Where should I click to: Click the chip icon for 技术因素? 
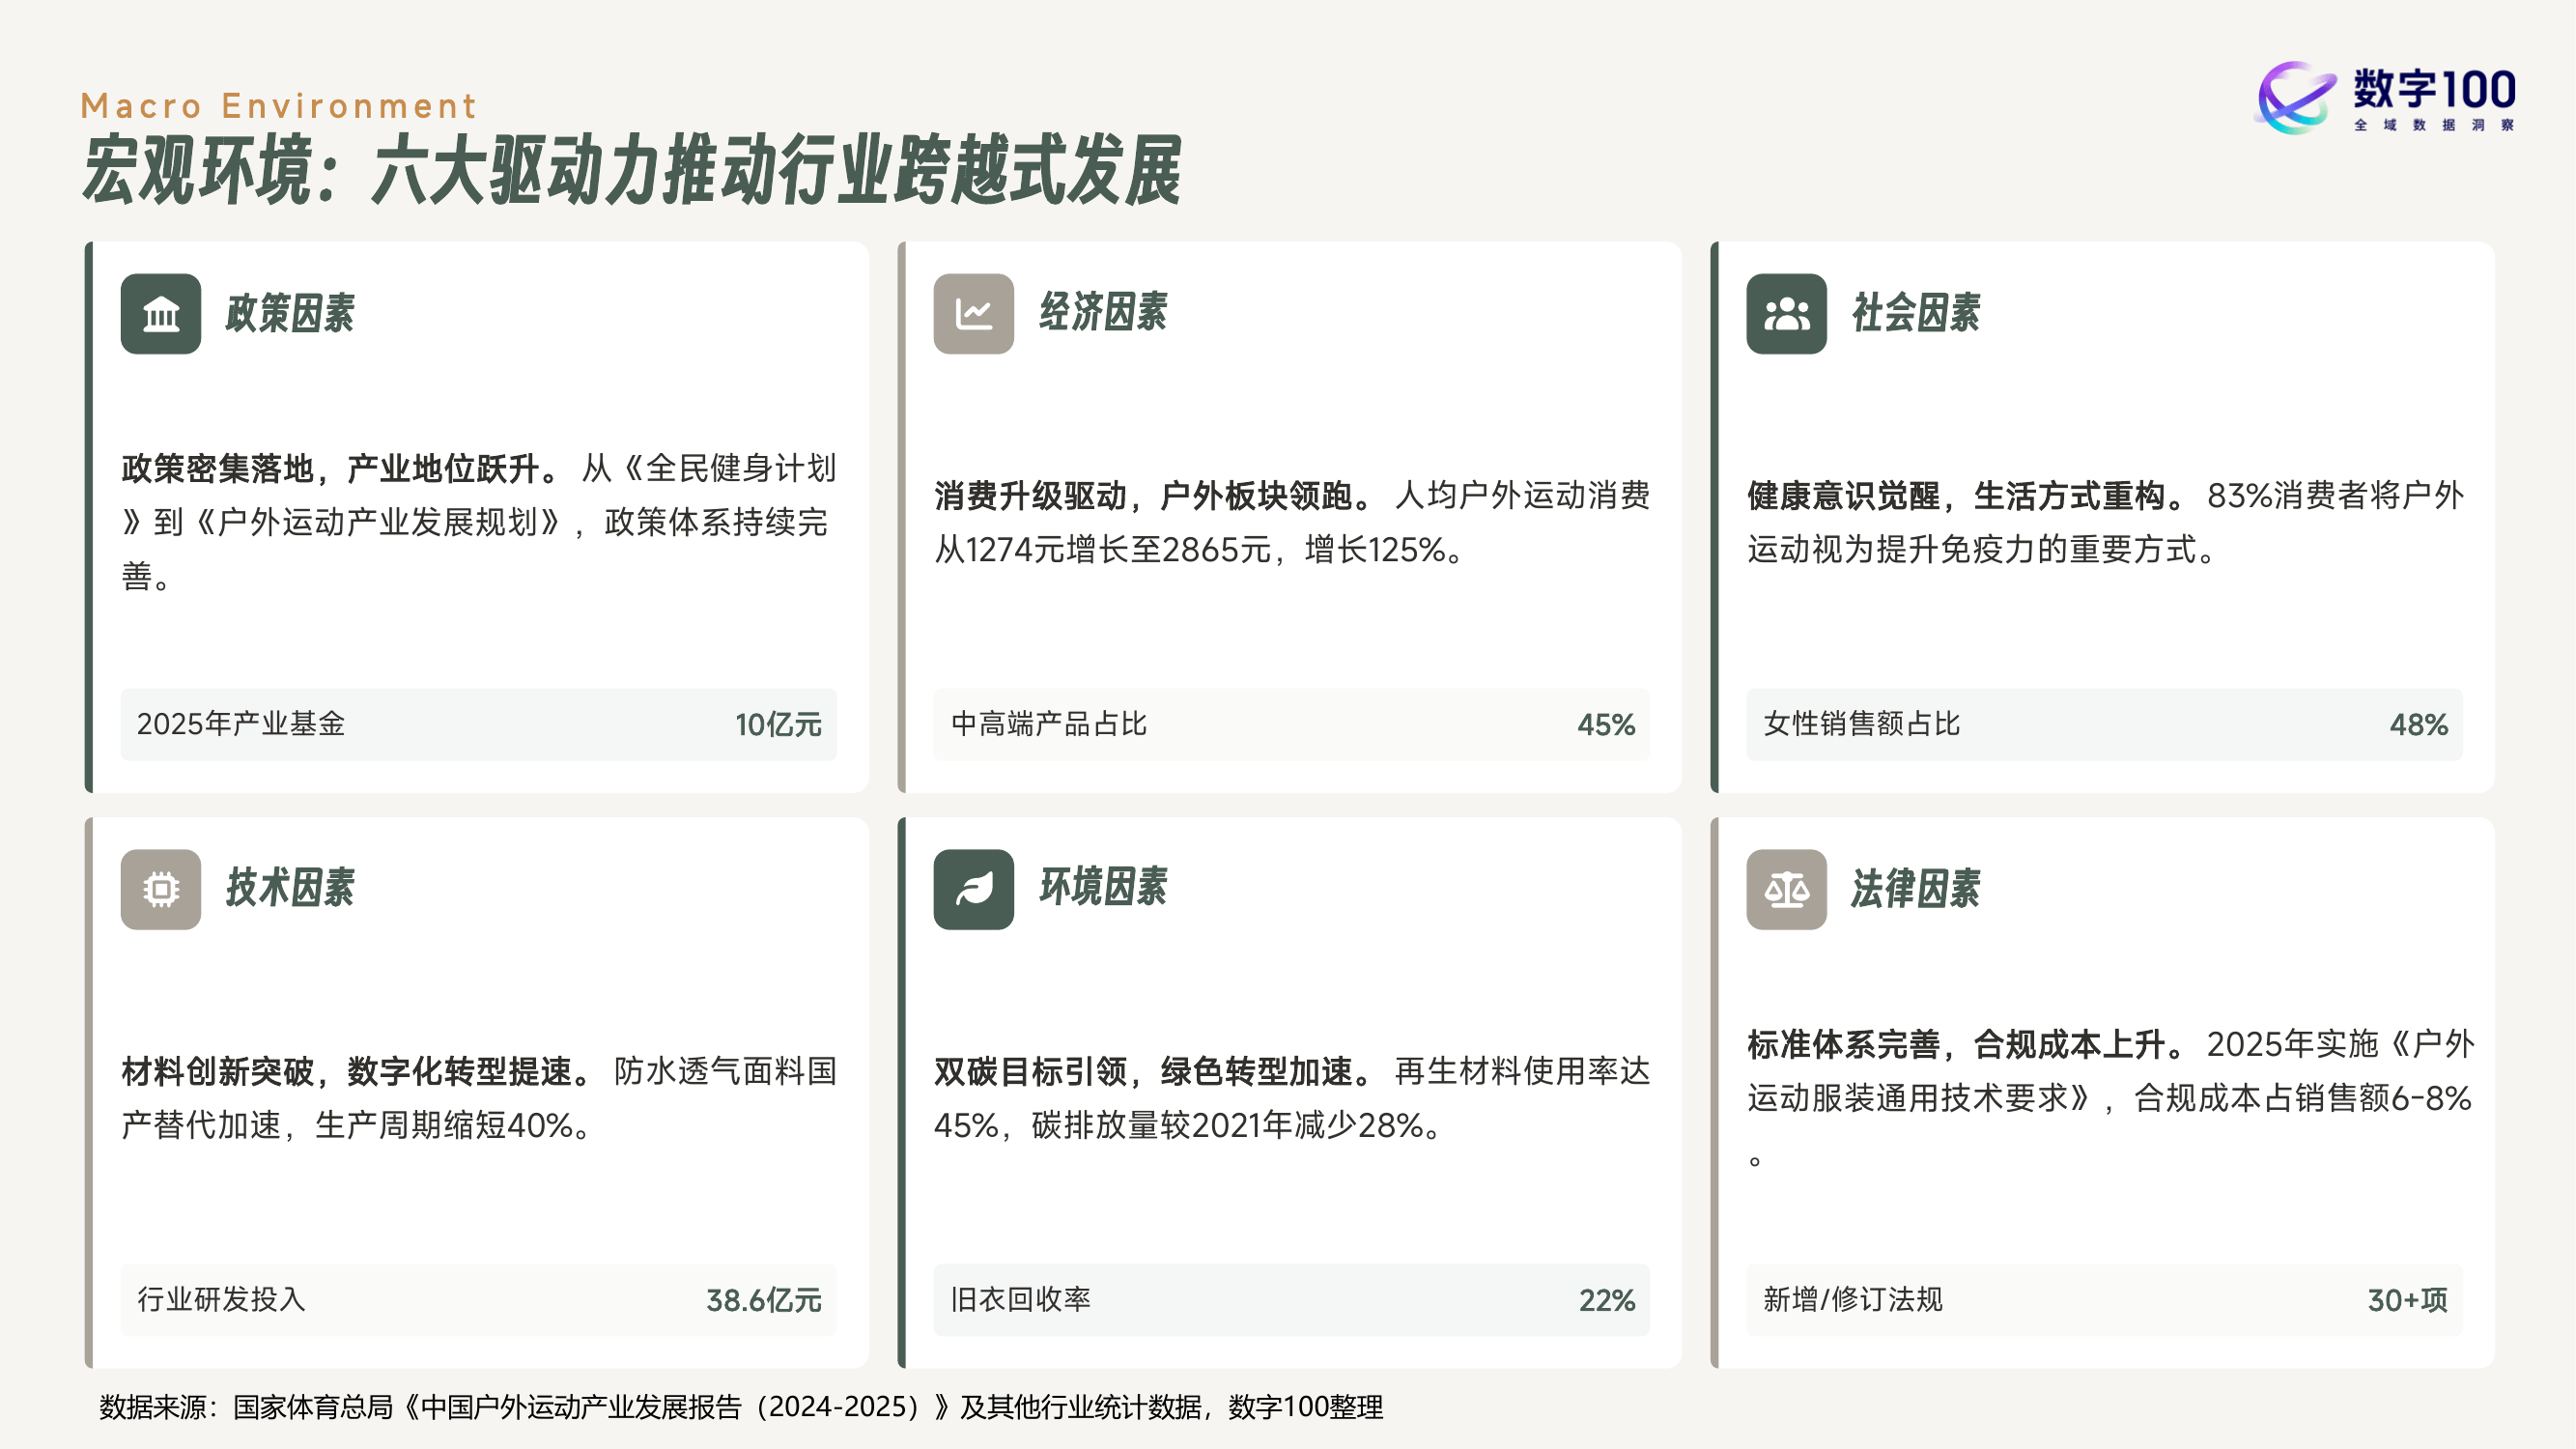click(x=160, y=889)
